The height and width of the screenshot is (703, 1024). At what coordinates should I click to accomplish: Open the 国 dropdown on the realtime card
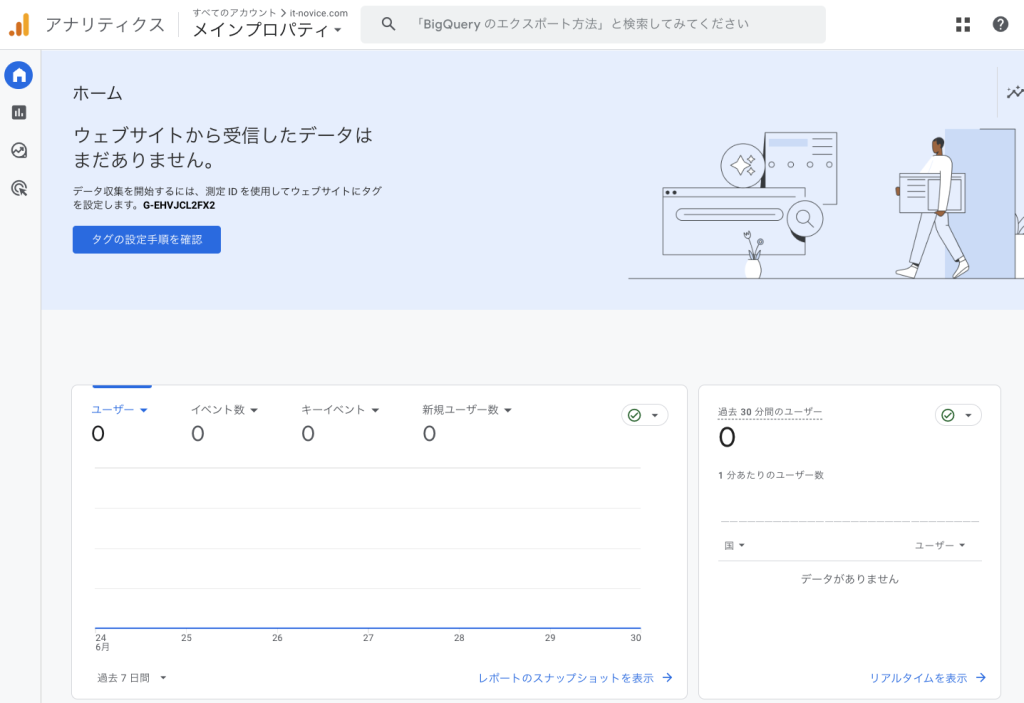click(x=733, y=545)
